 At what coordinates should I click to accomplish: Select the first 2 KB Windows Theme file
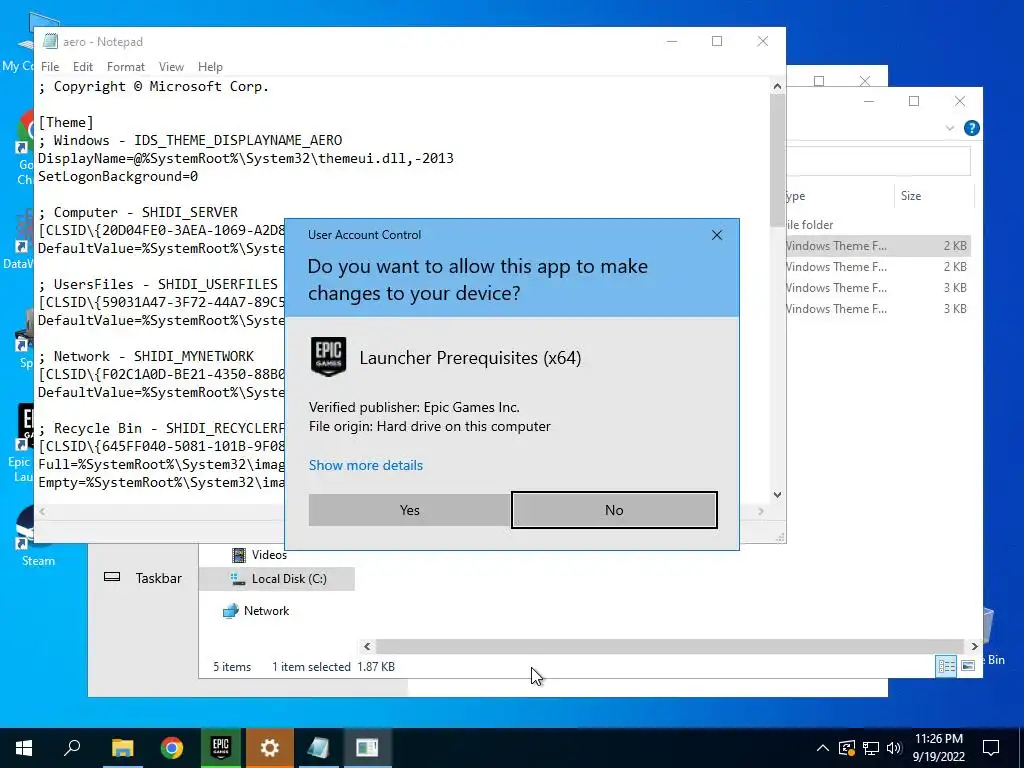click(878, 246)
